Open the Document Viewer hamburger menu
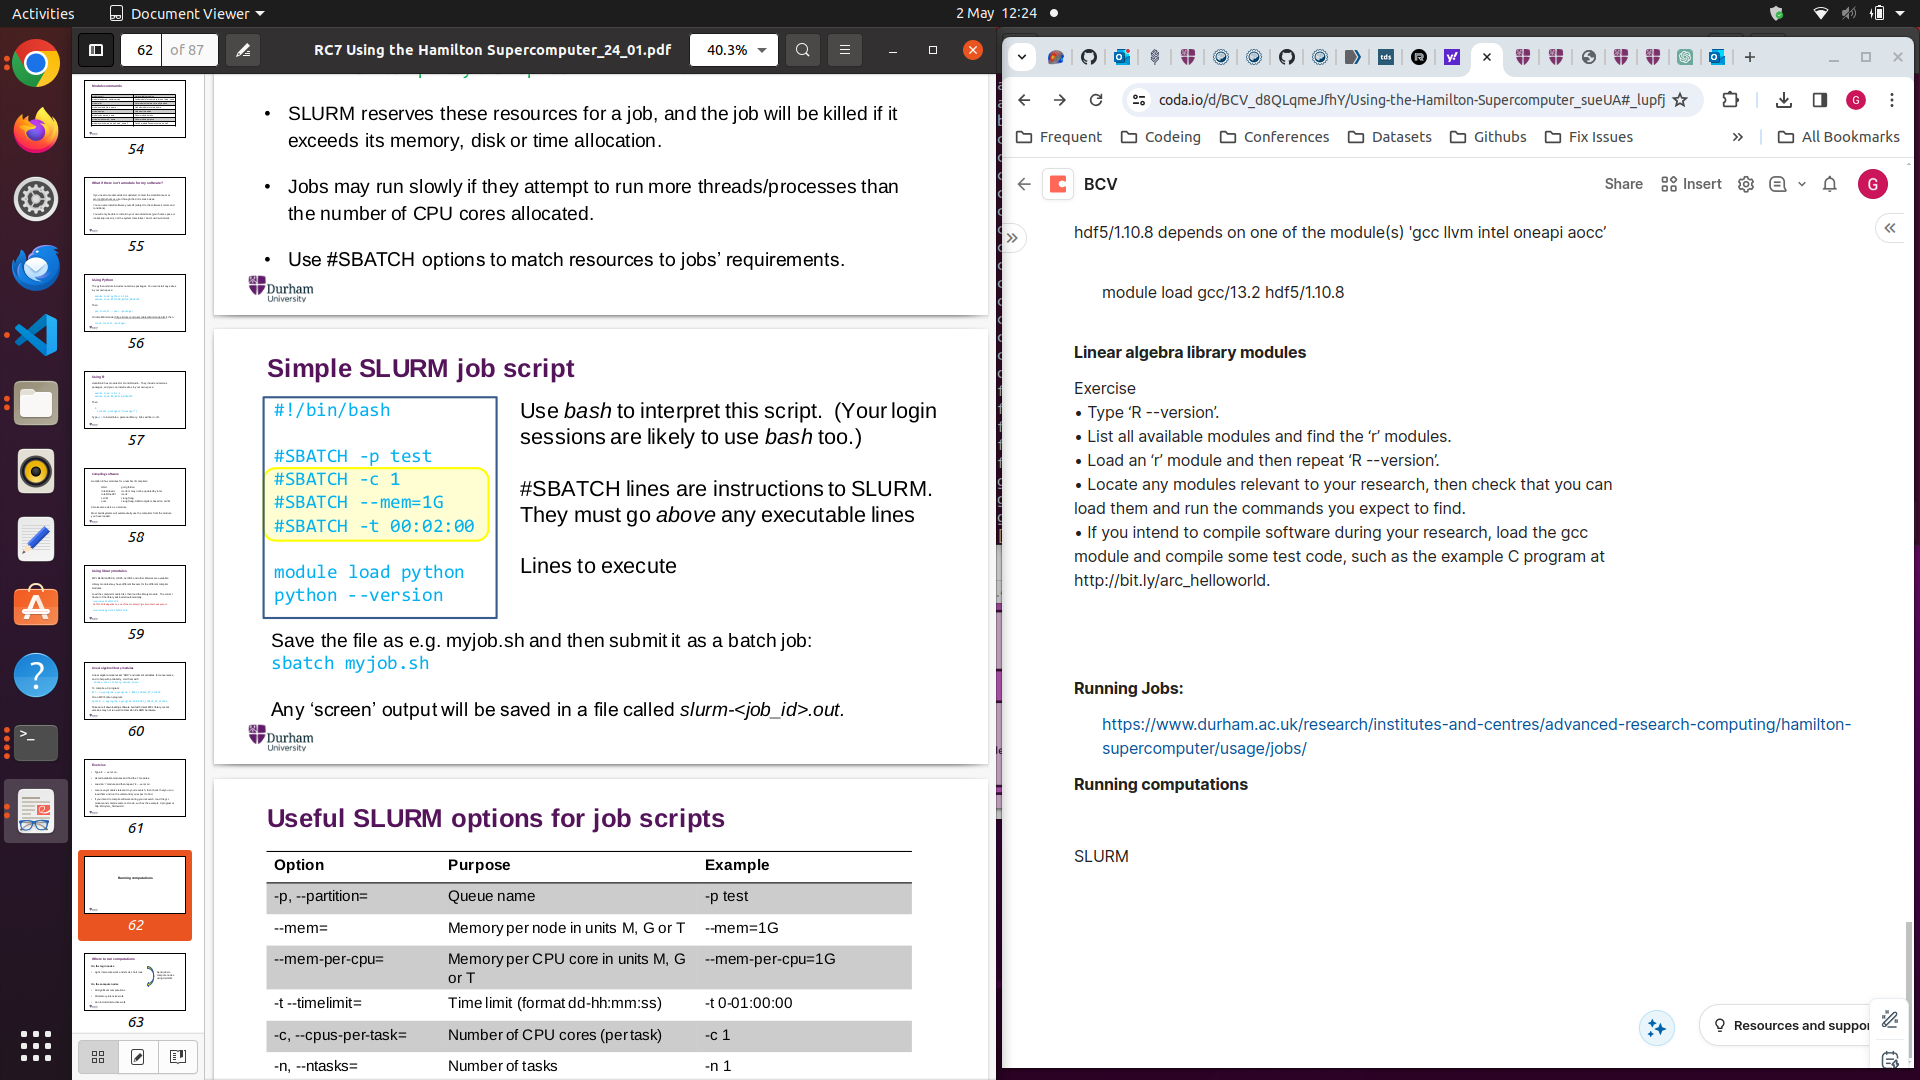1920x1080 pixels. tap(845, 49)
